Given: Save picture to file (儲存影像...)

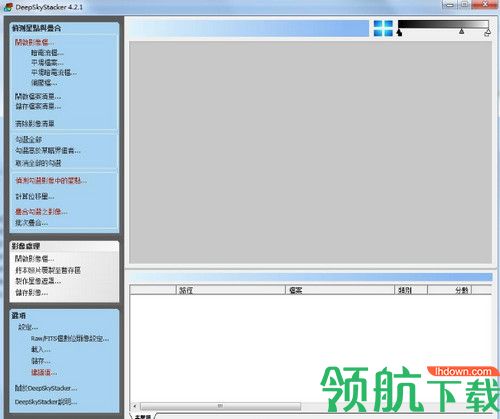Looking at the screenshot, I should [31, 293].
